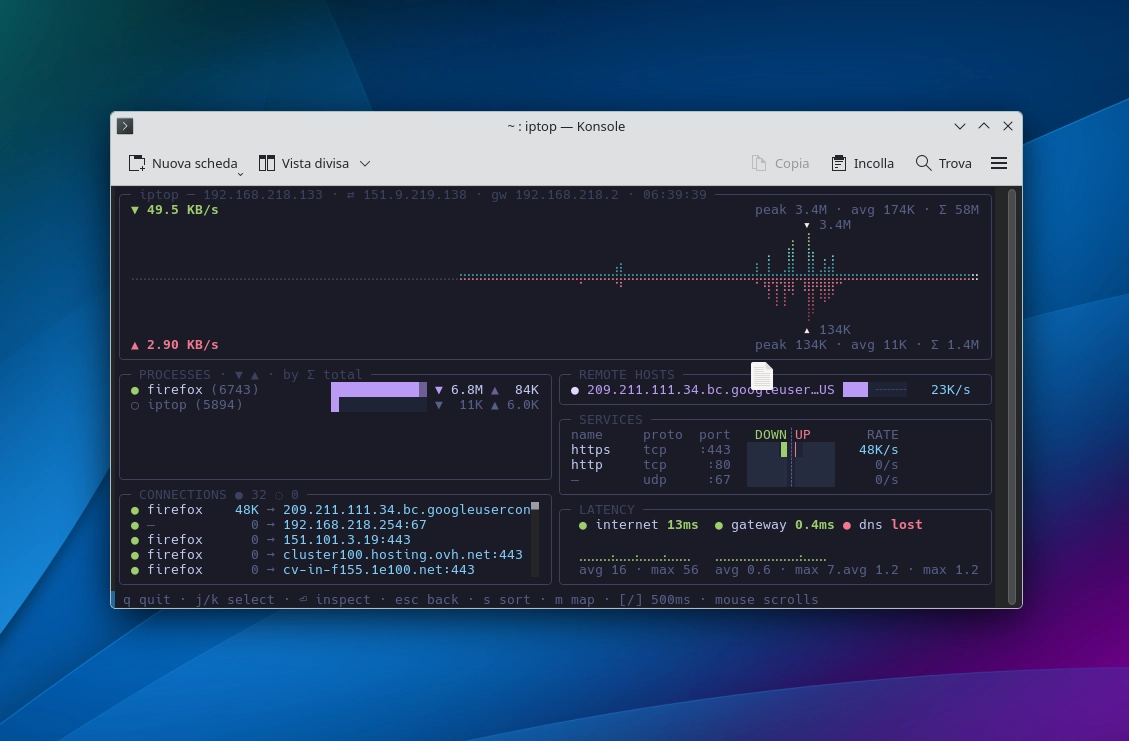Screen dimensions: 1129x741
Task: Click the RATE column header in Services
Action: tap(882, 434)
